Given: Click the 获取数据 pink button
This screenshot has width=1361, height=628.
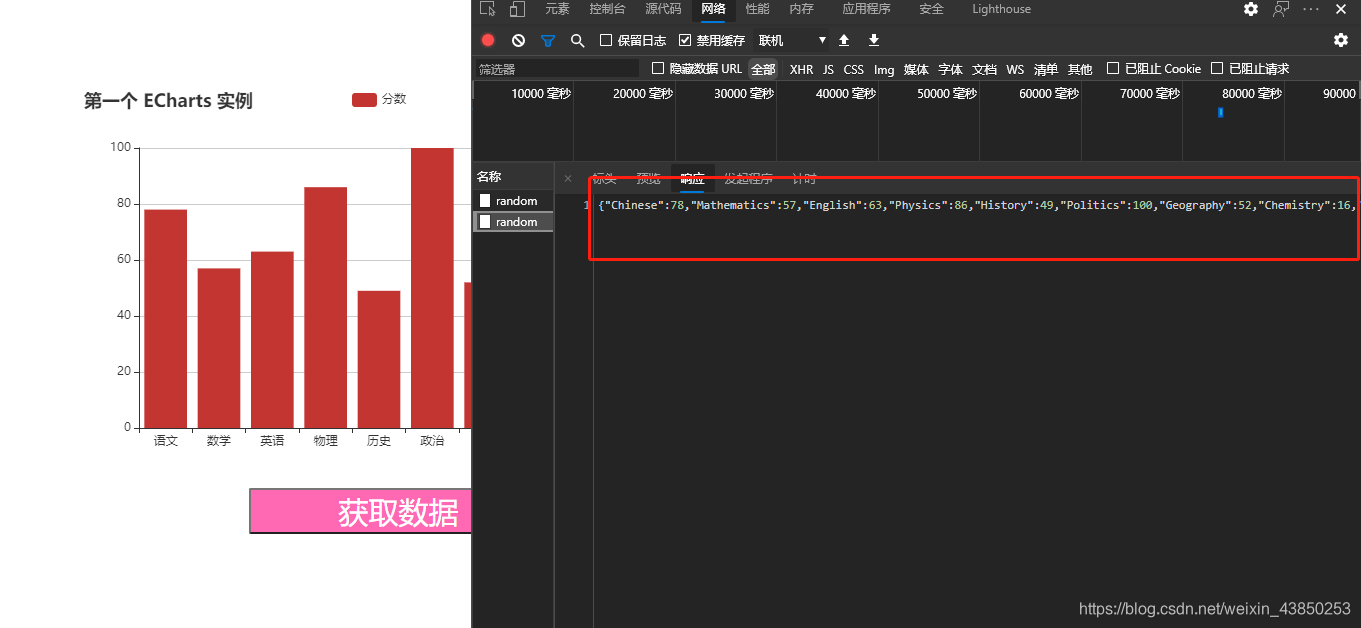Looking at the screenshot, I should click(360, 512).
